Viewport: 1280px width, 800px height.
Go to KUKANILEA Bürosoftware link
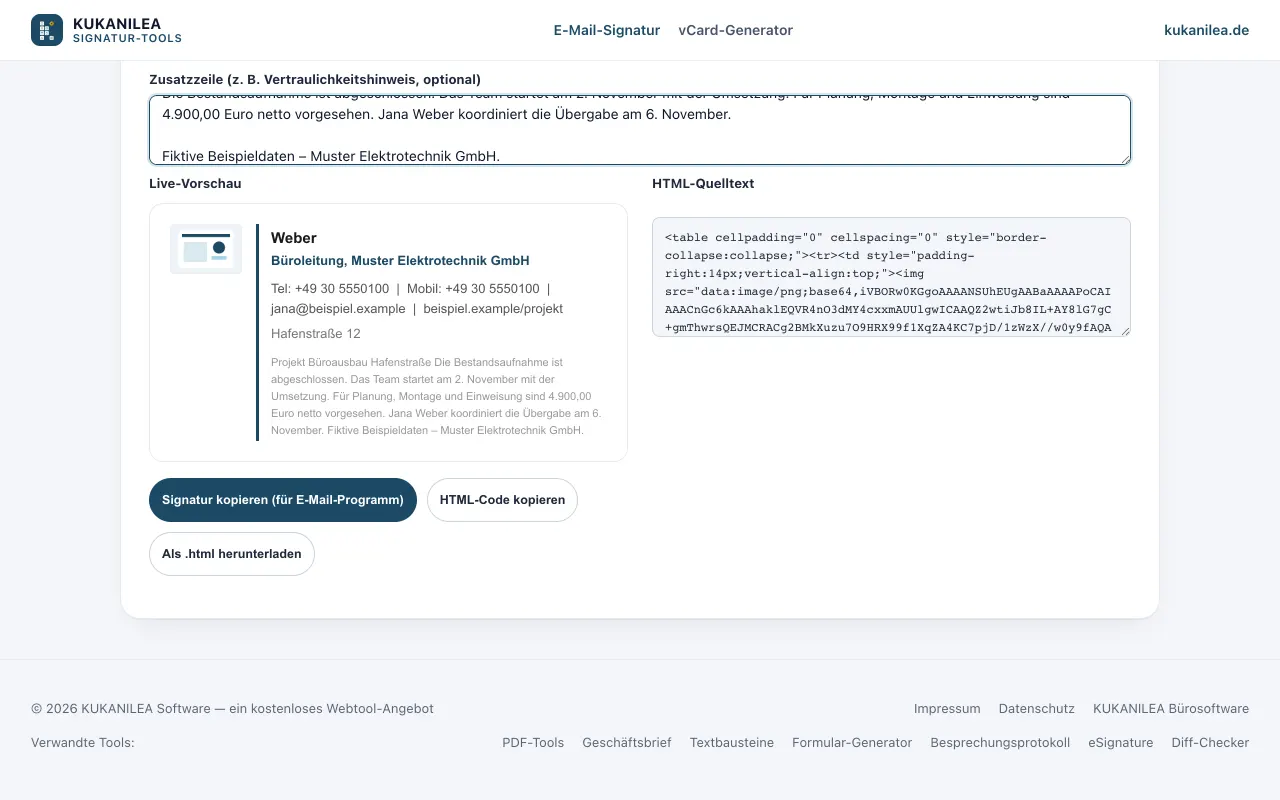pos(1171,709)
